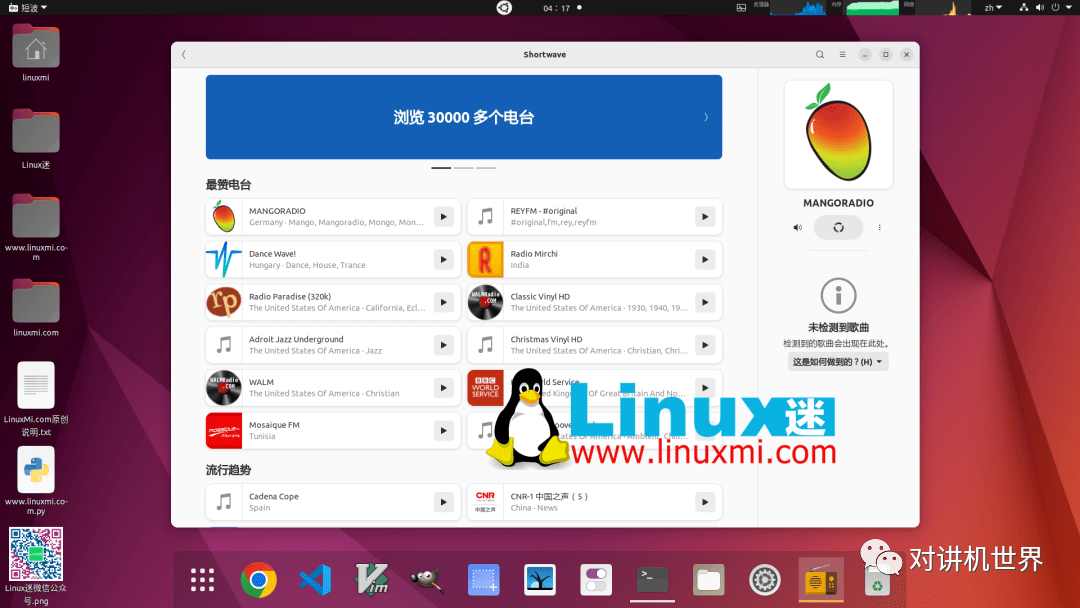Click the Dance Wave! station logo
This screenshot has width=1080, height=608.
coord(224,260)
